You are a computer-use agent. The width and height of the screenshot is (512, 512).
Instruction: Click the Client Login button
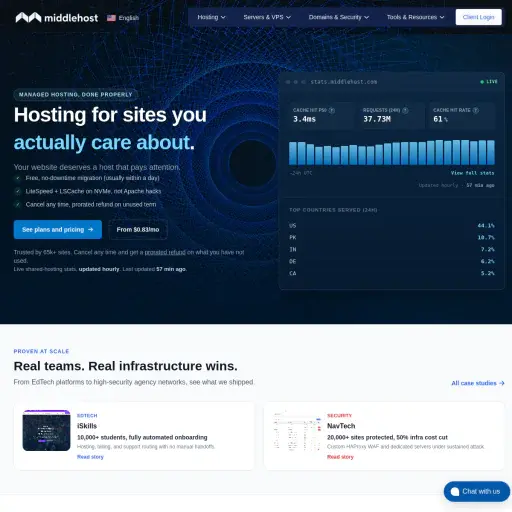click(x=478, y=17)
